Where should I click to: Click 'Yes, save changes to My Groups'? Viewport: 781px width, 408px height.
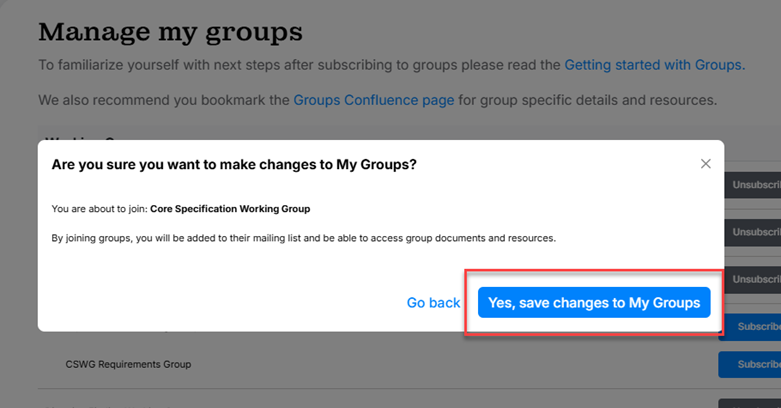[594, 303]
